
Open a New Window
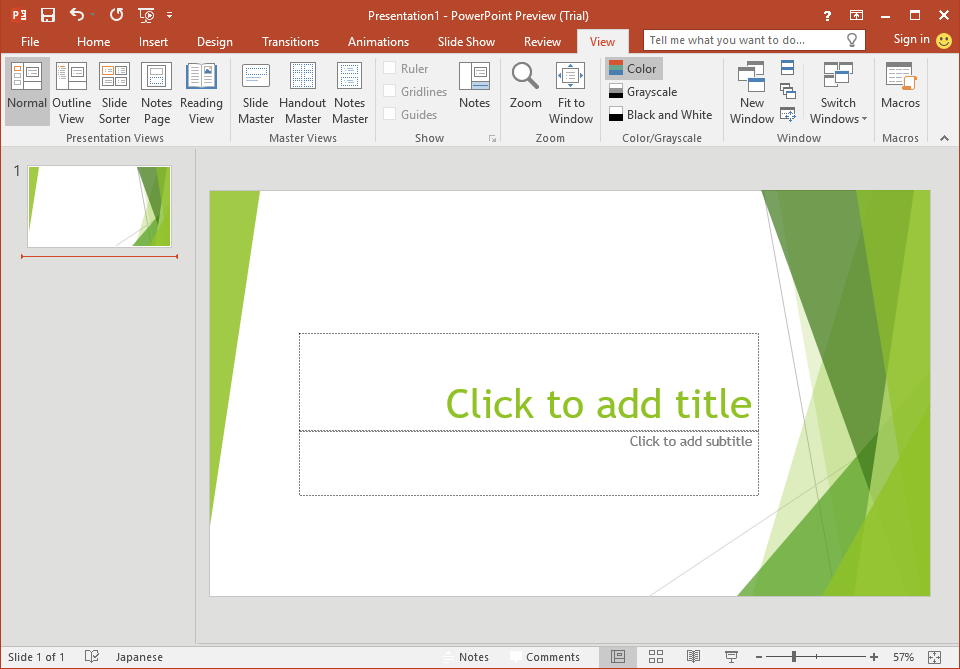(x=752, y=92)
